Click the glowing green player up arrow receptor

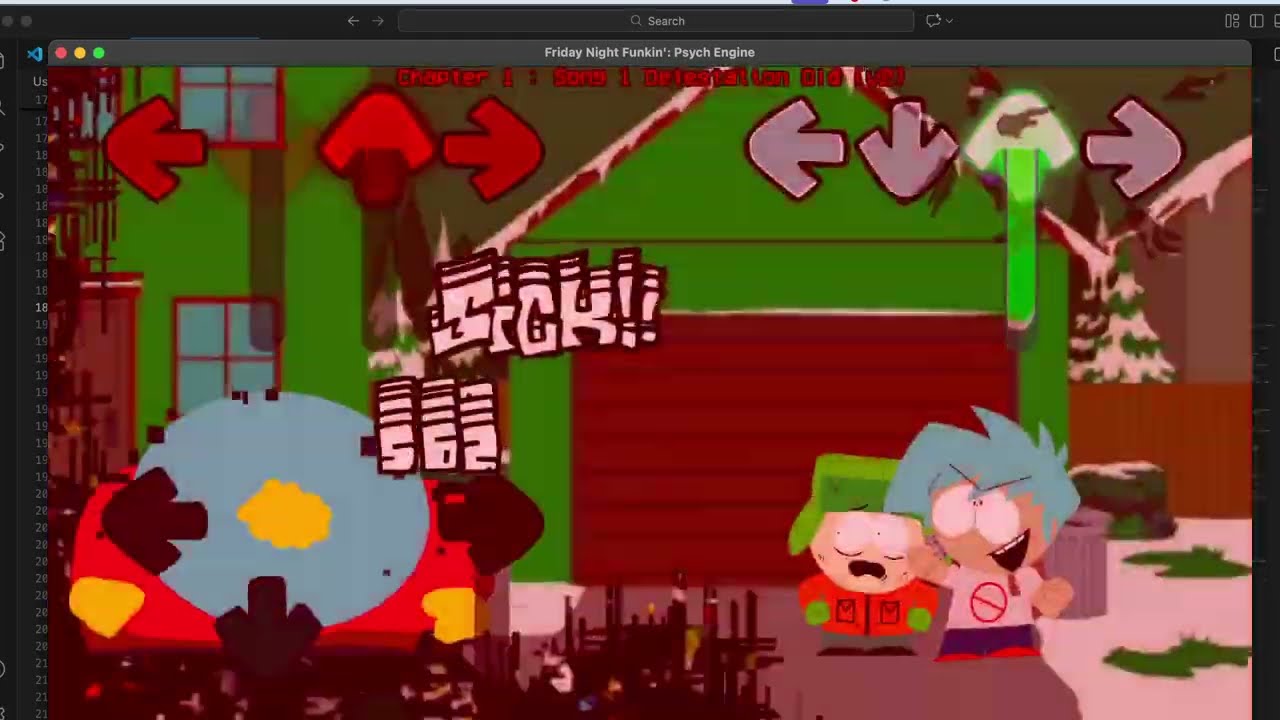1020,130
